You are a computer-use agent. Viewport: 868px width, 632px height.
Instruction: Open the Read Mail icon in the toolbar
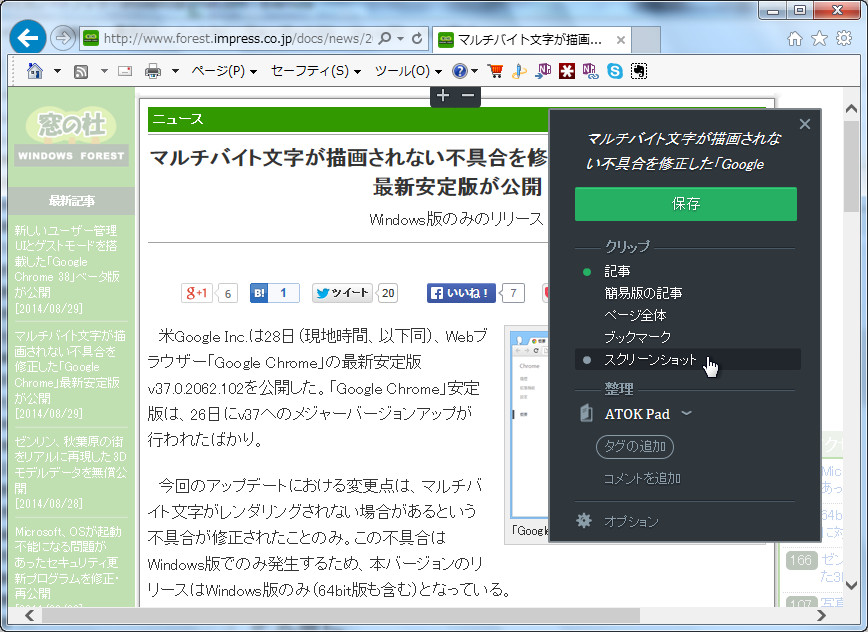125,71
